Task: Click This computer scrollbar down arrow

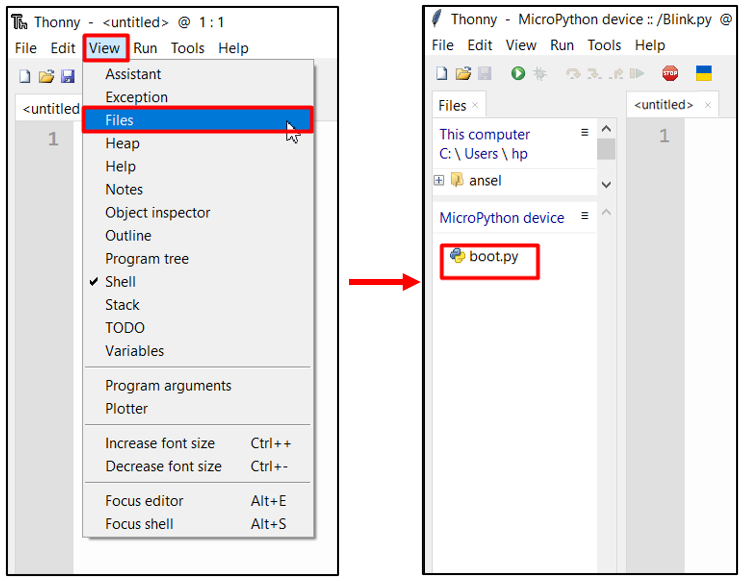Action: coord(606,185)
